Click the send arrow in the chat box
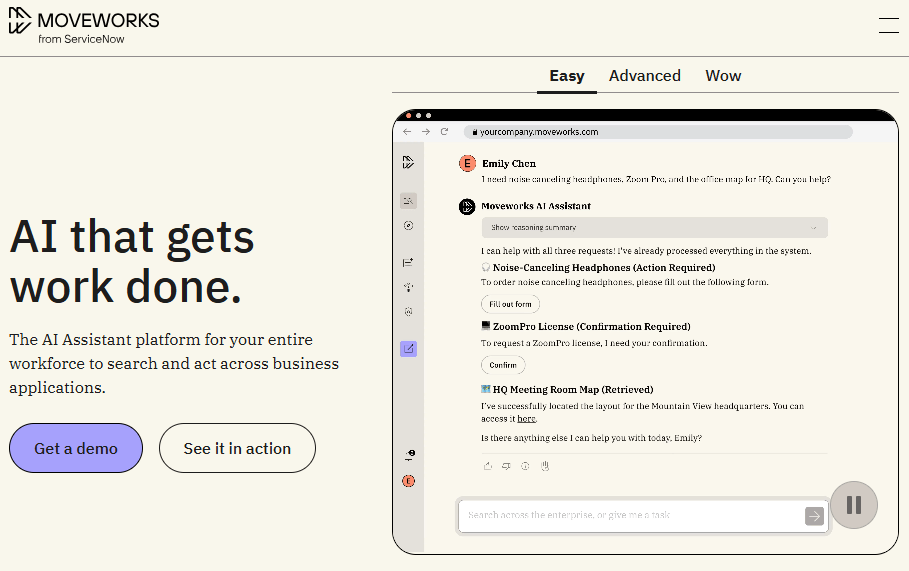The width and height of the screenshot is (909, 571). (814, 516)
